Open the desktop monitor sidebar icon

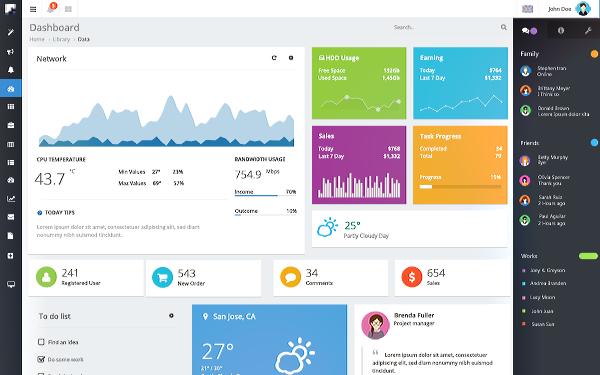pyautogui.click(x=11, y=284)
